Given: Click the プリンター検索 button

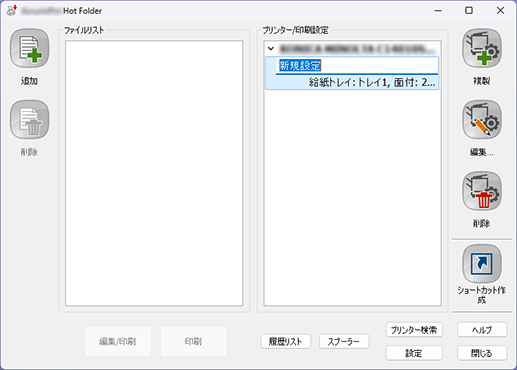Looking at the screenshot, I should tap(414, 330).
